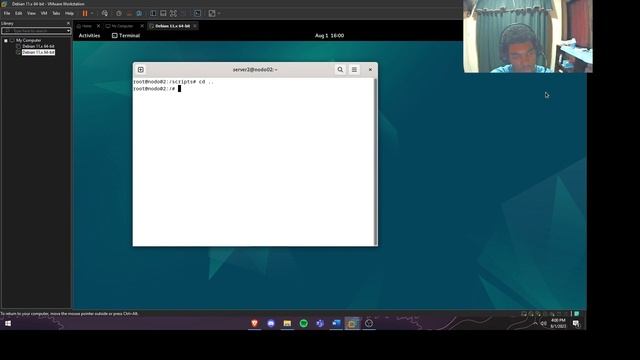
Task: Open new tab in terminal window
Action: 141,70
